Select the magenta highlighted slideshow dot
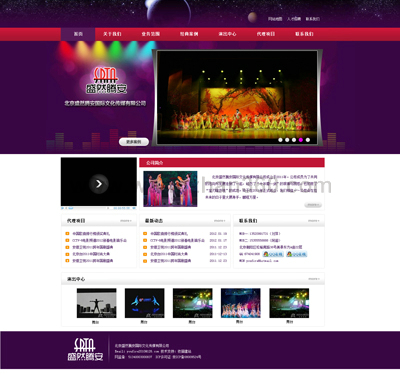 [x=301, y=140]
